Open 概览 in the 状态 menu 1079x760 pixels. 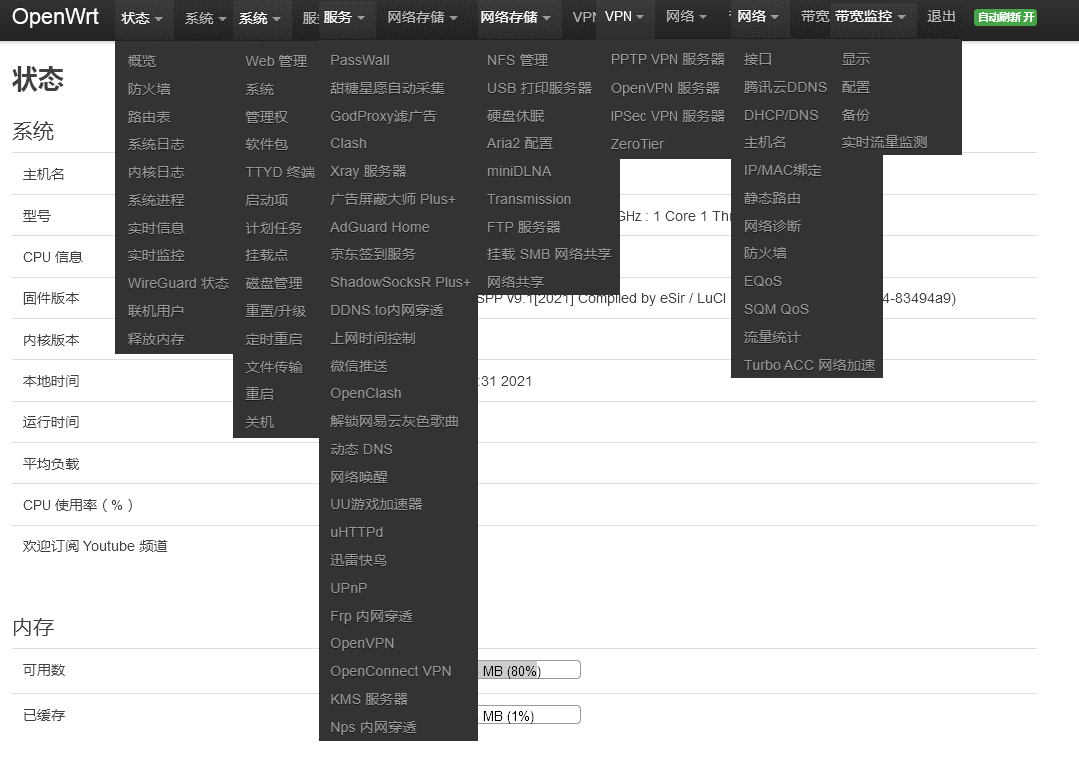pos(142,61)
